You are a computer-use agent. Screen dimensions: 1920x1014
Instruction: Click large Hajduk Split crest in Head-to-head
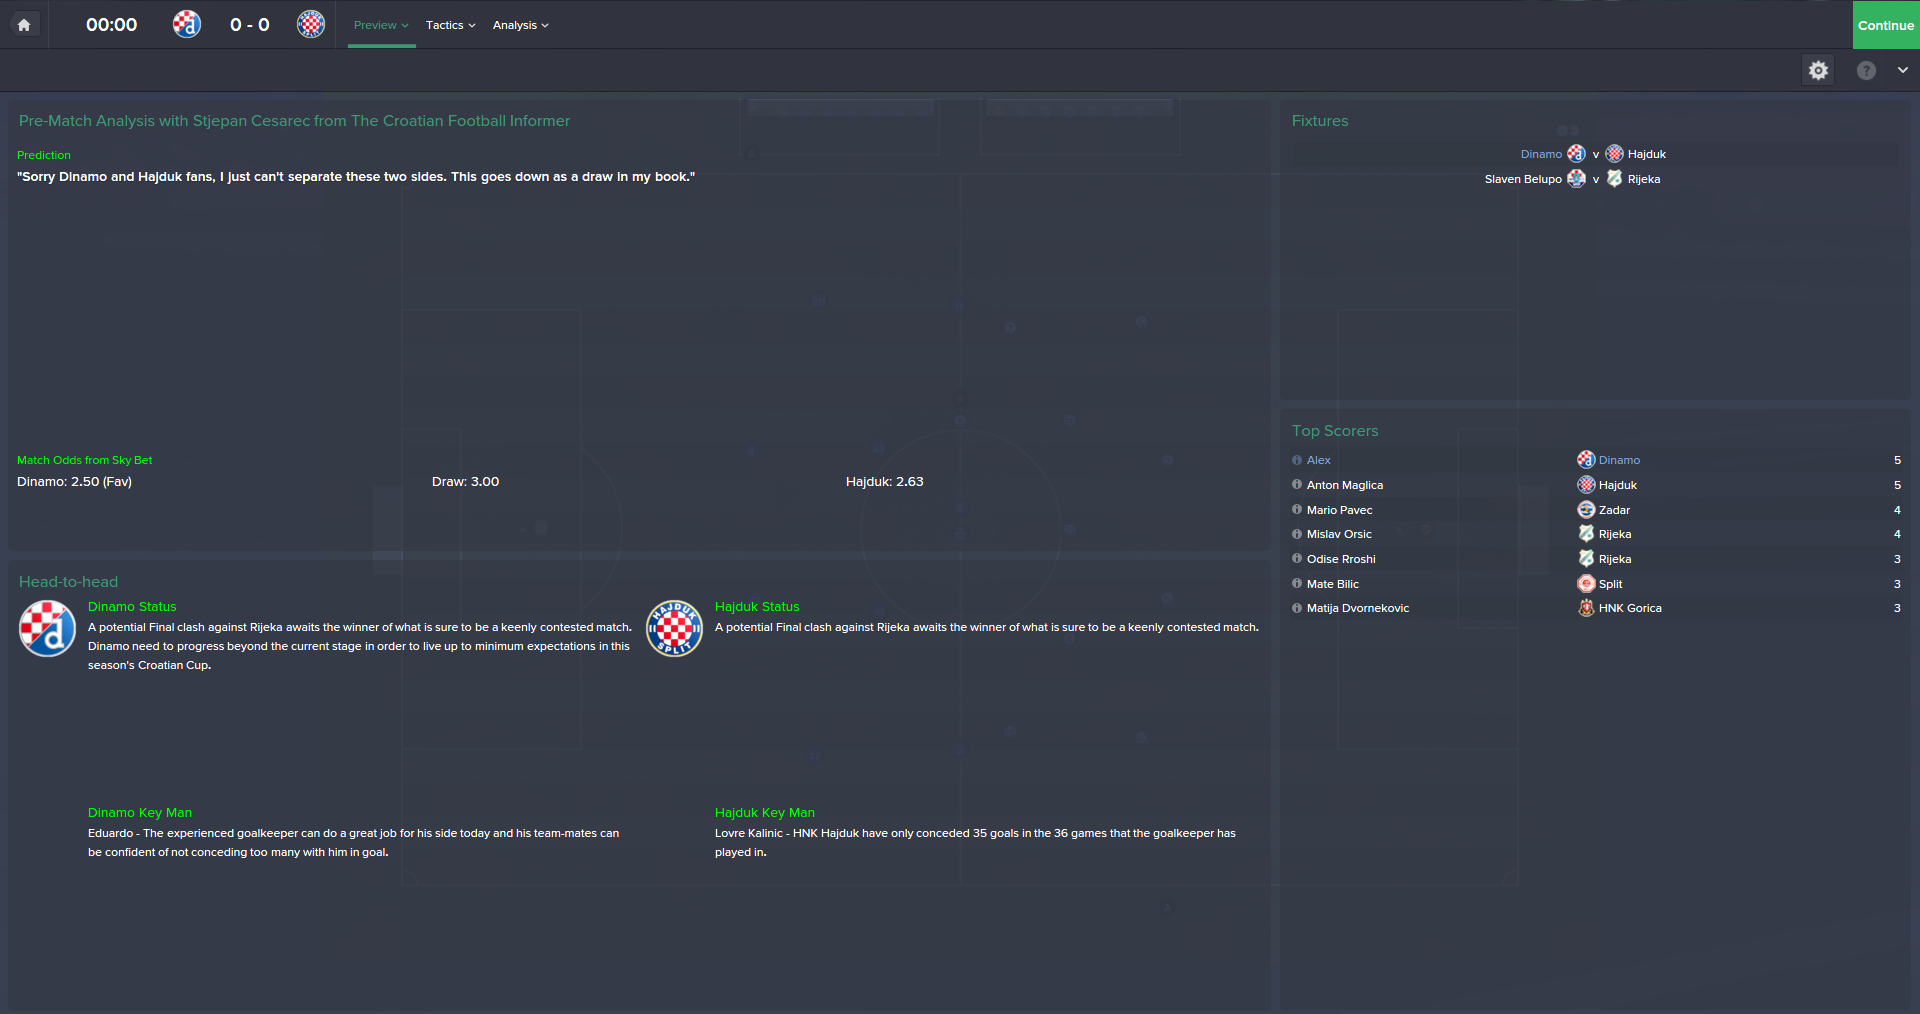point(675,628)
